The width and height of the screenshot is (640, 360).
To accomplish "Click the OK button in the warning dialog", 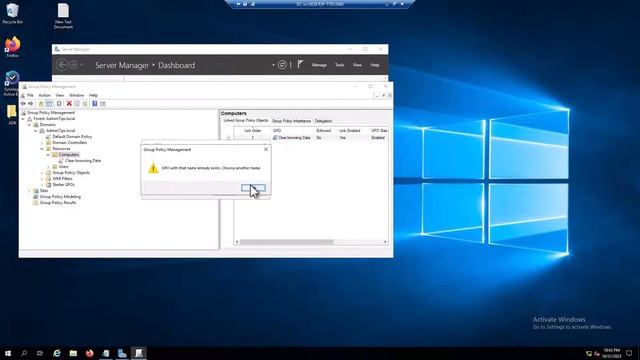I will pos(253,188).
